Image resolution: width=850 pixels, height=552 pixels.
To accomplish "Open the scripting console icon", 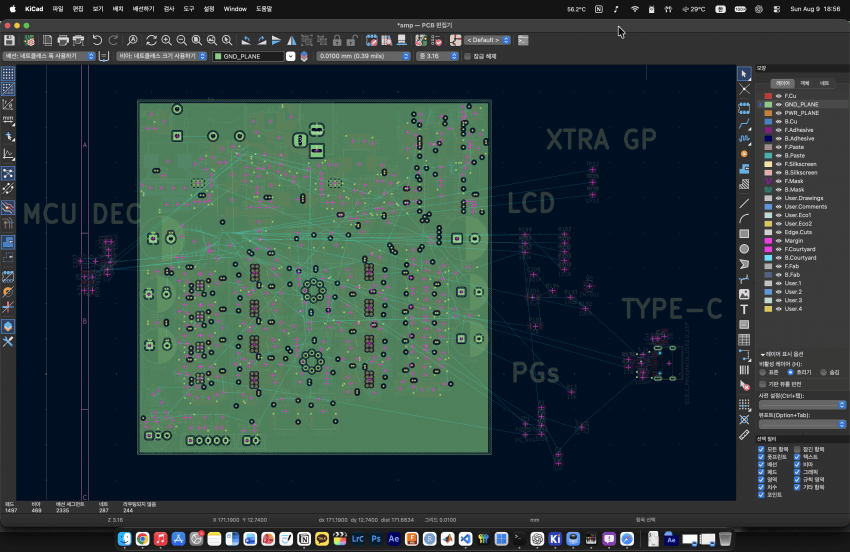I will tap(523, 40).
